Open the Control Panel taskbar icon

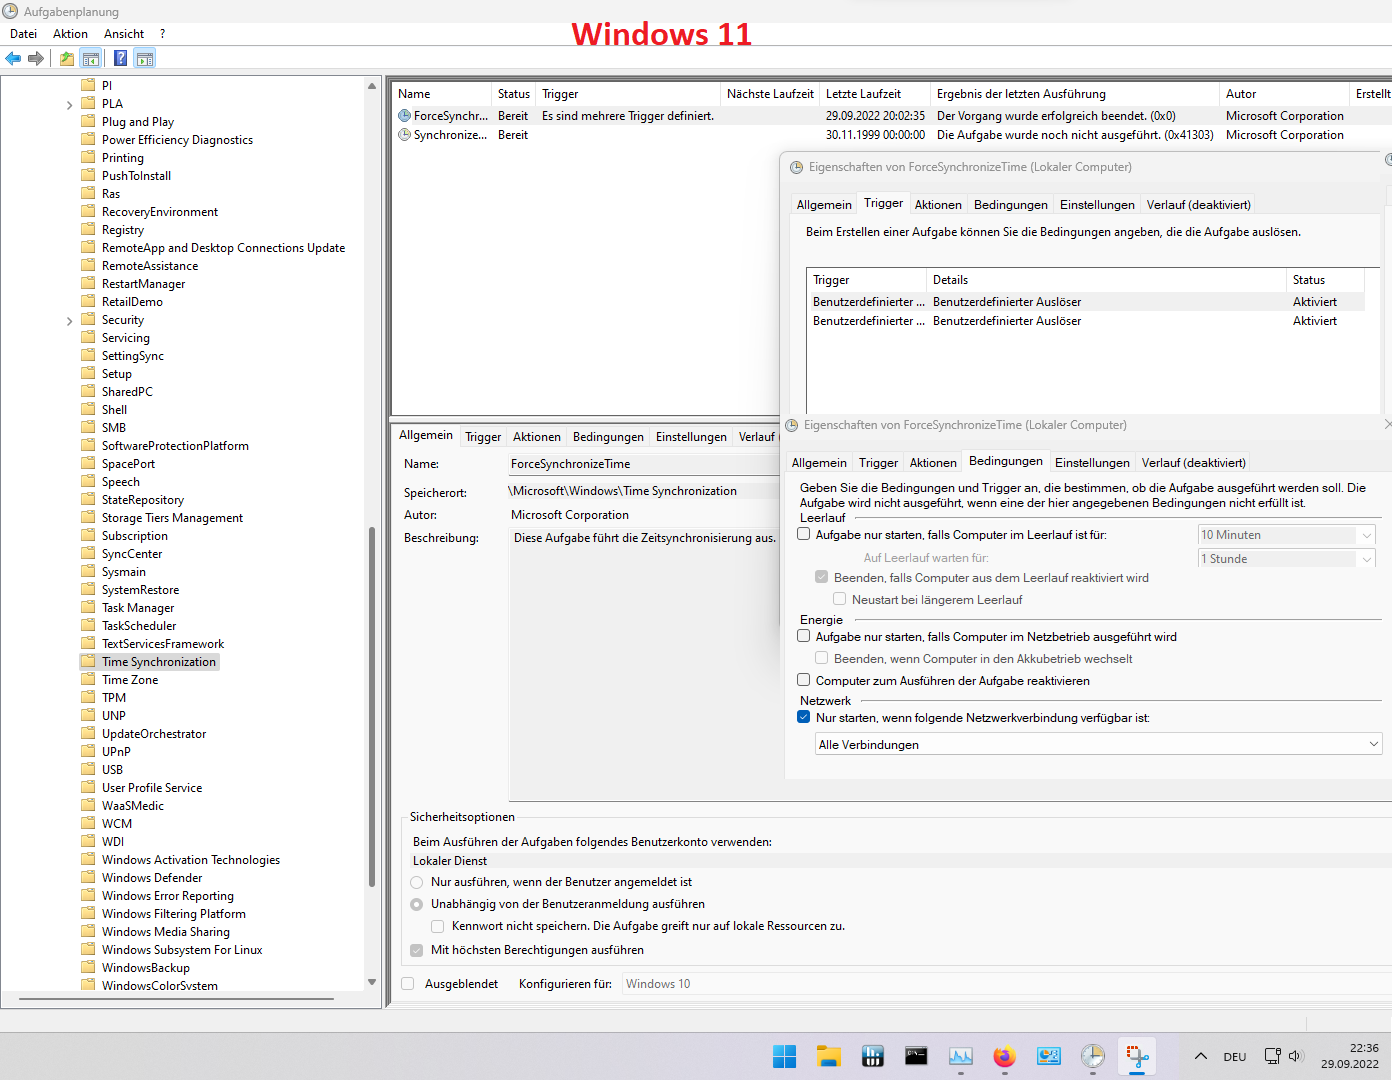pos(1048,1056)
